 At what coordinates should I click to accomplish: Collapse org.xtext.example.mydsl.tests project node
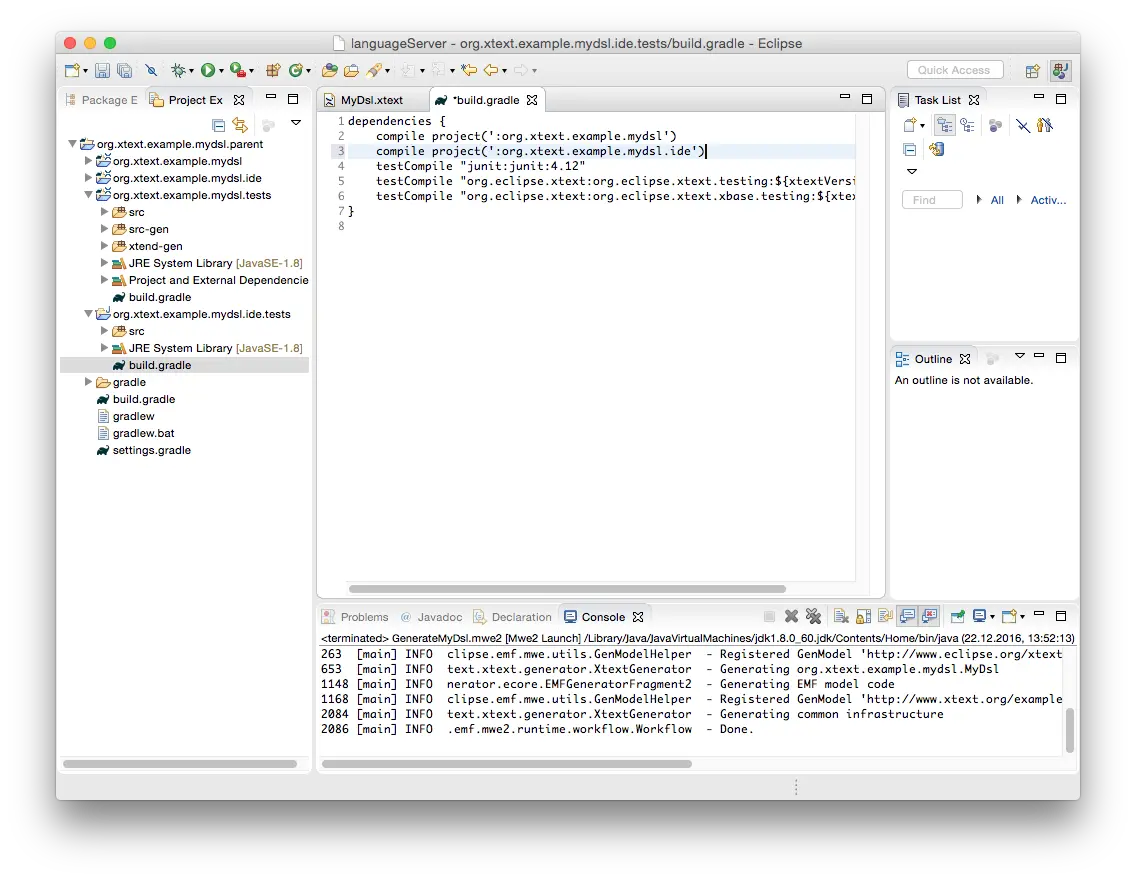click(88, 195)
